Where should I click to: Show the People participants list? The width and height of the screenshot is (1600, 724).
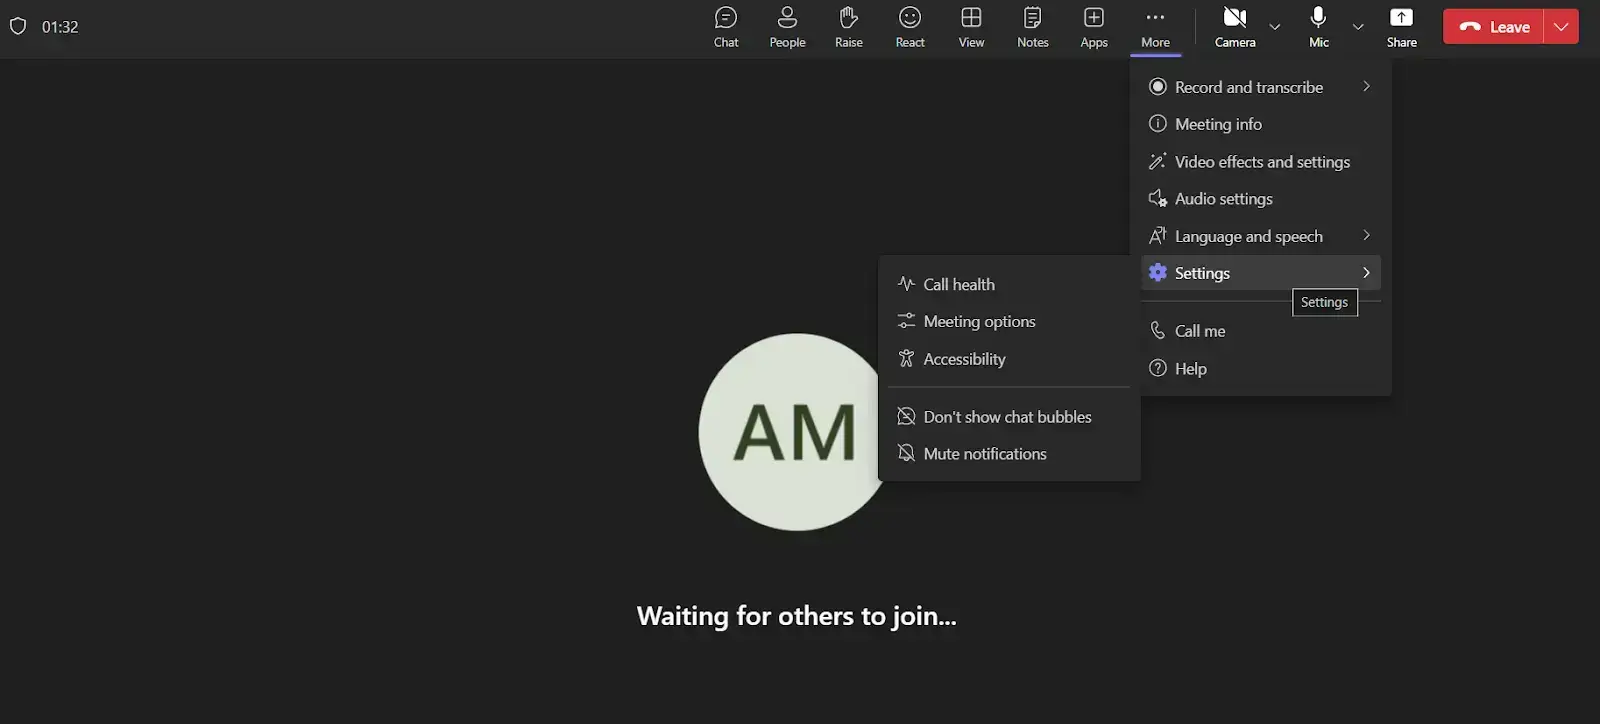click(x=787, y=27)
